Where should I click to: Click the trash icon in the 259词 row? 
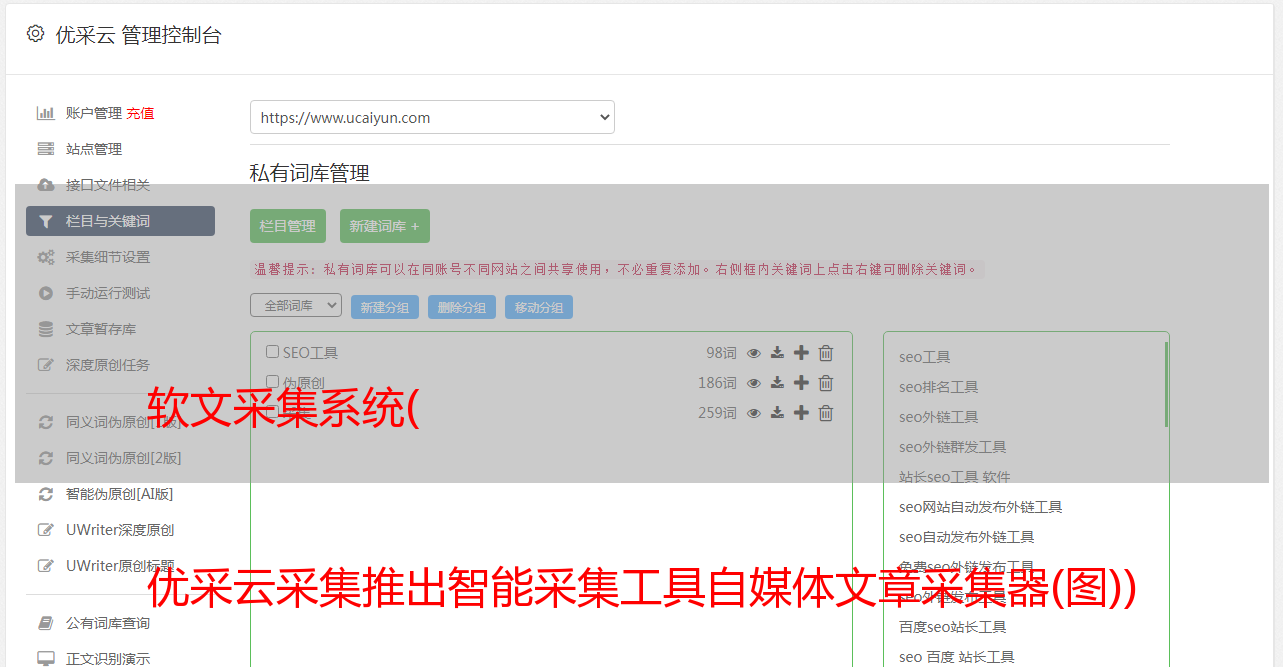click(x=826, y=413)
